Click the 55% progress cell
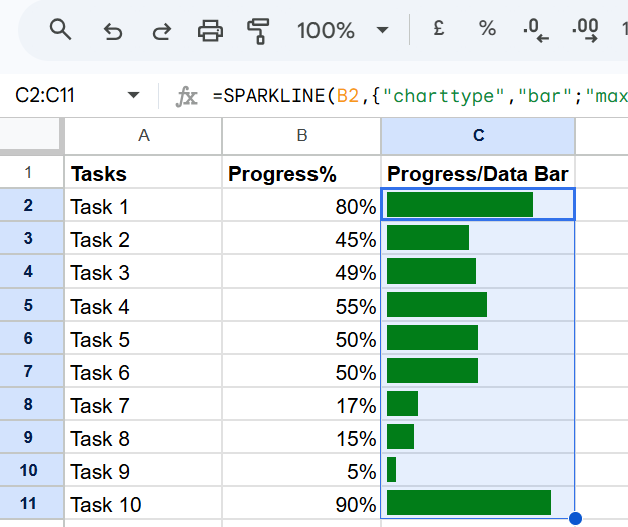628x527 pixels. pyautogui.click(x=302, y=305)
